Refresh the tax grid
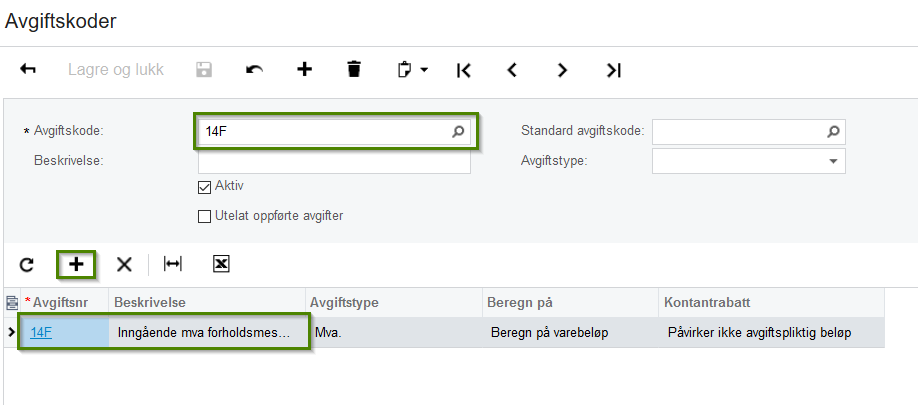Viewport: 918px width, 405px height. point(27,264)
